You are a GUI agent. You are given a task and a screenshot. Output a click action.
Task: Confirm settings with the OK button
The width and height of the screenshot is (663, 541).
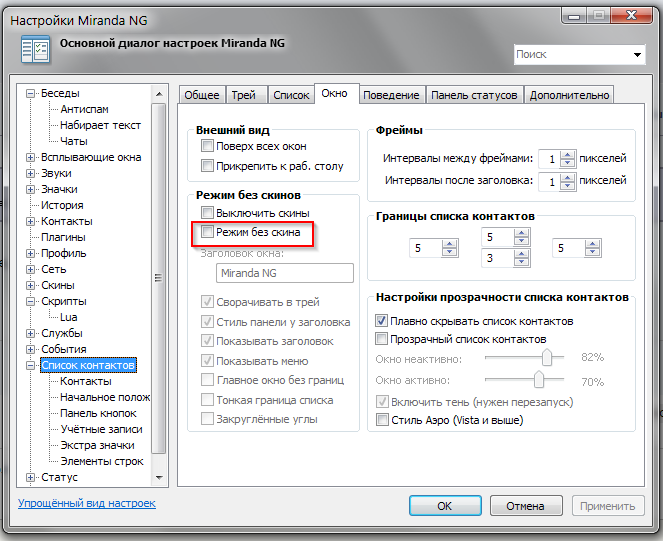click(445, 505)
